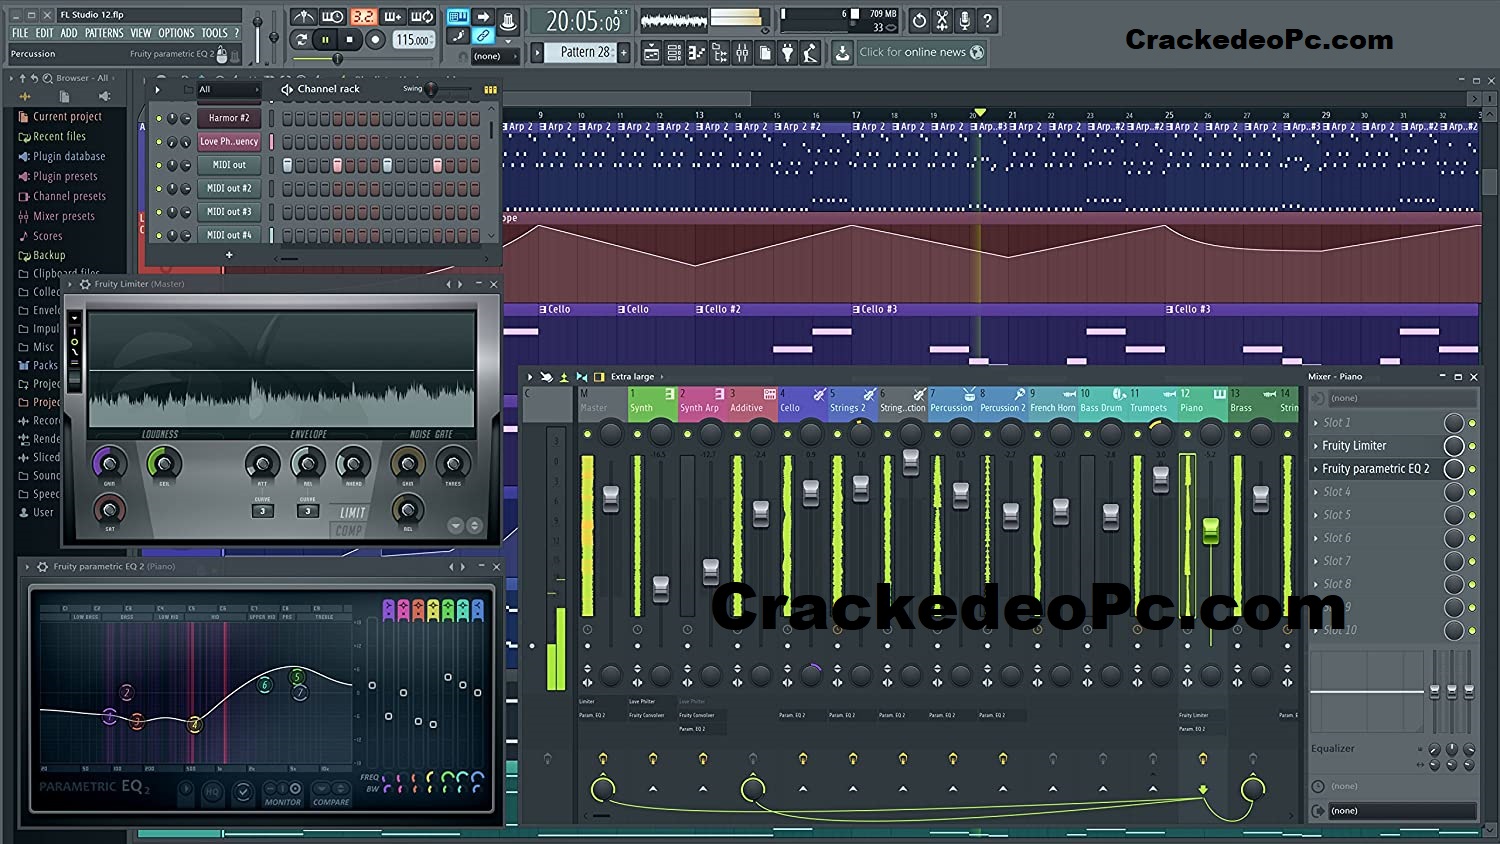Image resolution: width=1500 pixels, height=844 pixels.
Task: Click the audio editor scissors icon
Action: pyautogui.click(x=942, y=20)
